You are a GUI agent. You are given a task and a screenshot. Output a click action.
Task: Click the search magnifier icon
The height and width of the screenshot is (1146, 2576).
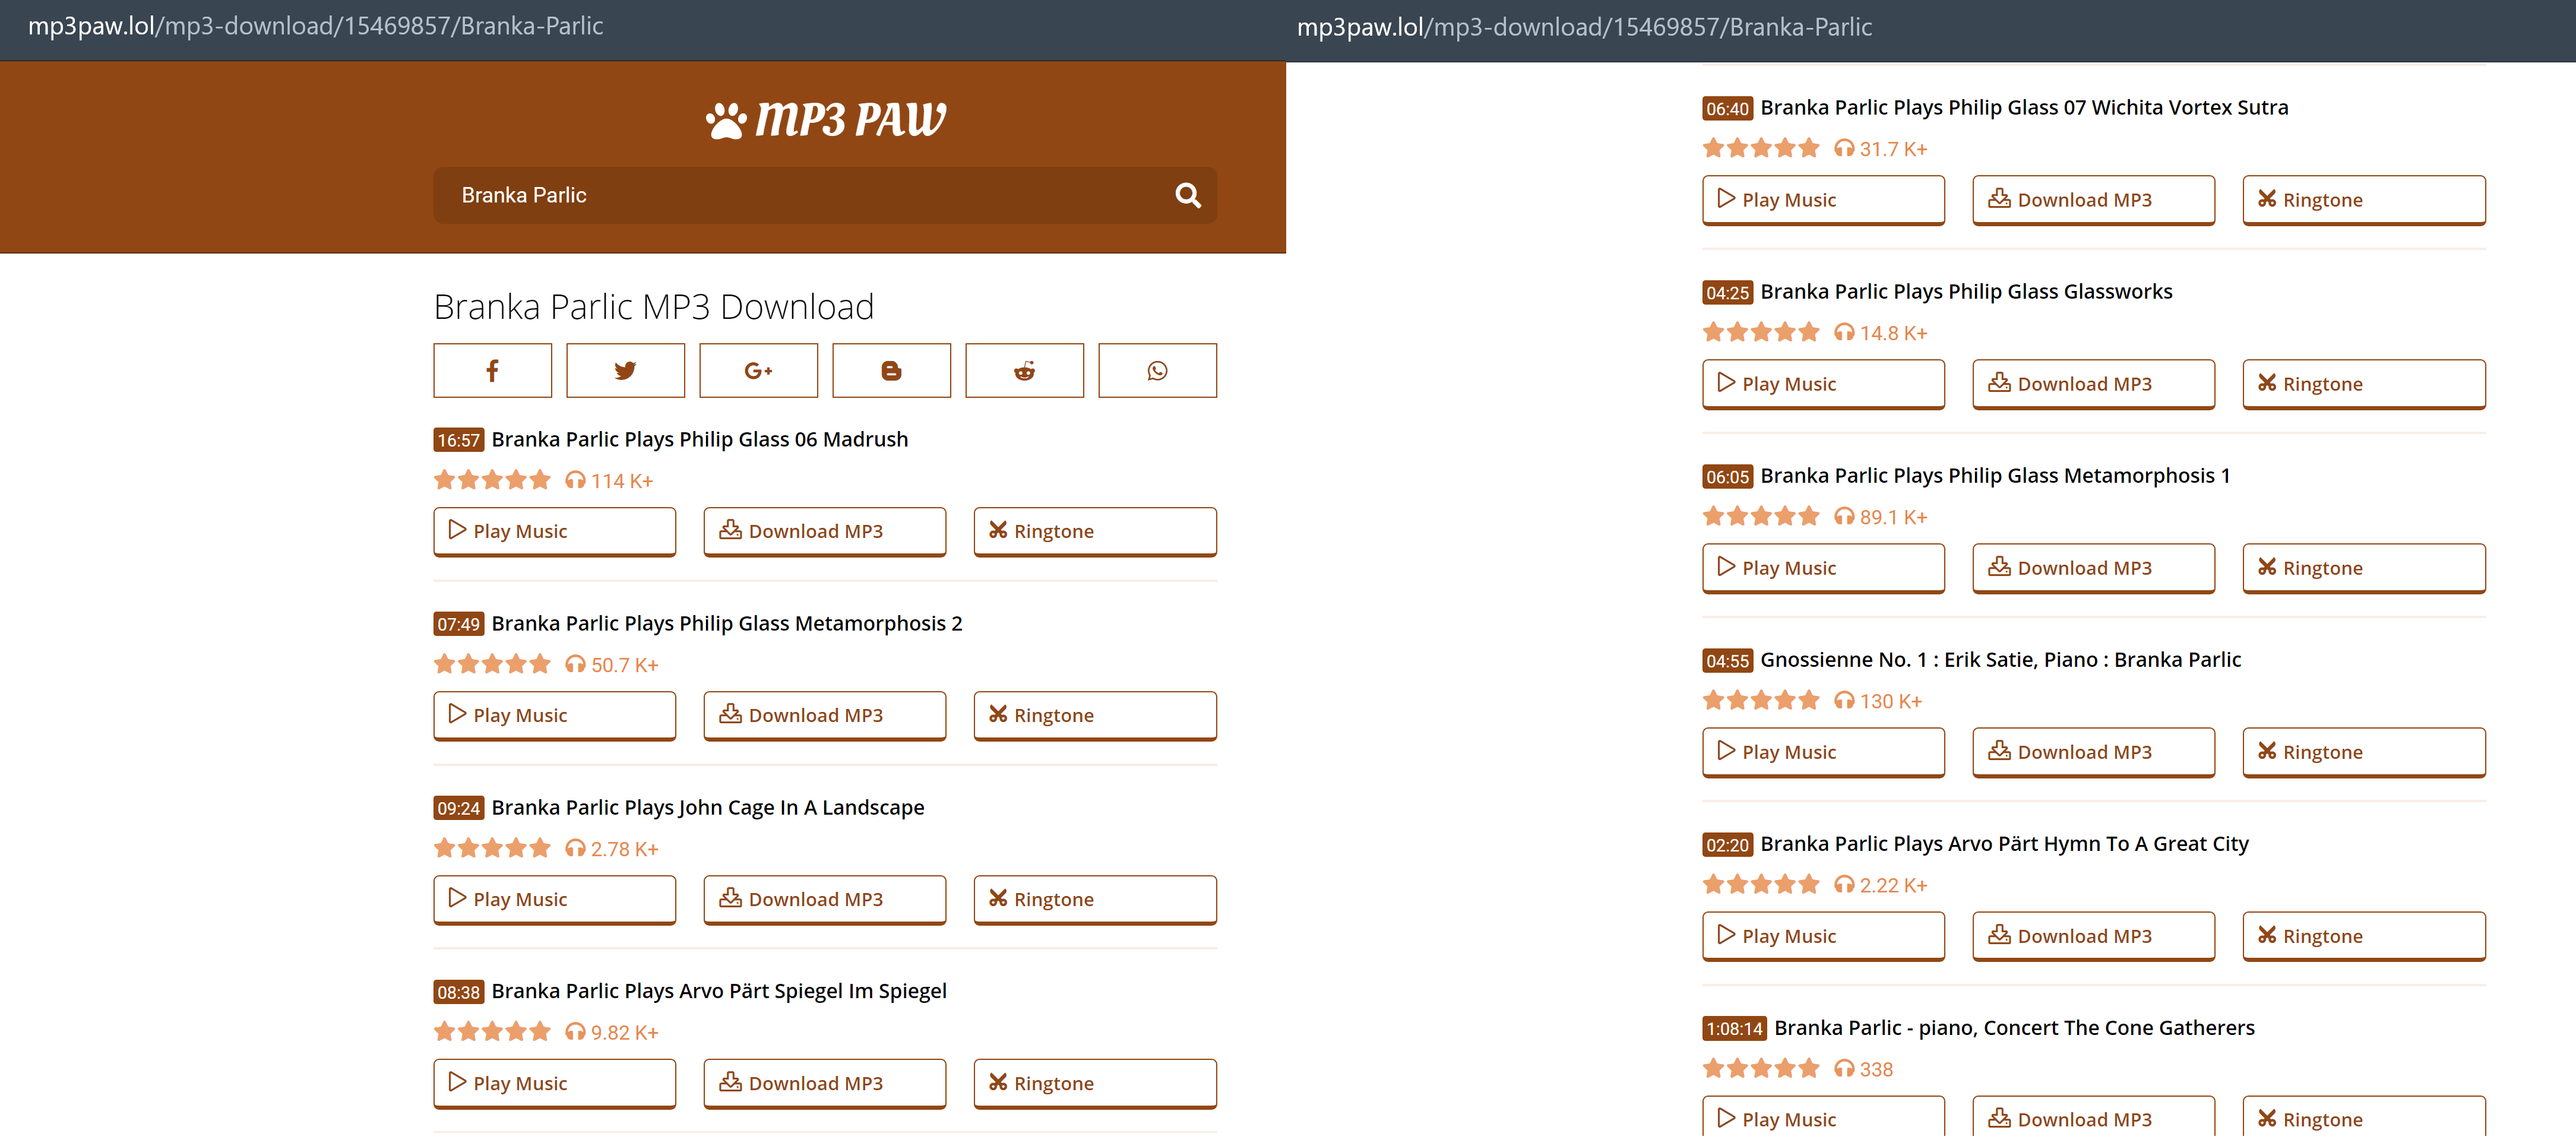point(1187,195)
